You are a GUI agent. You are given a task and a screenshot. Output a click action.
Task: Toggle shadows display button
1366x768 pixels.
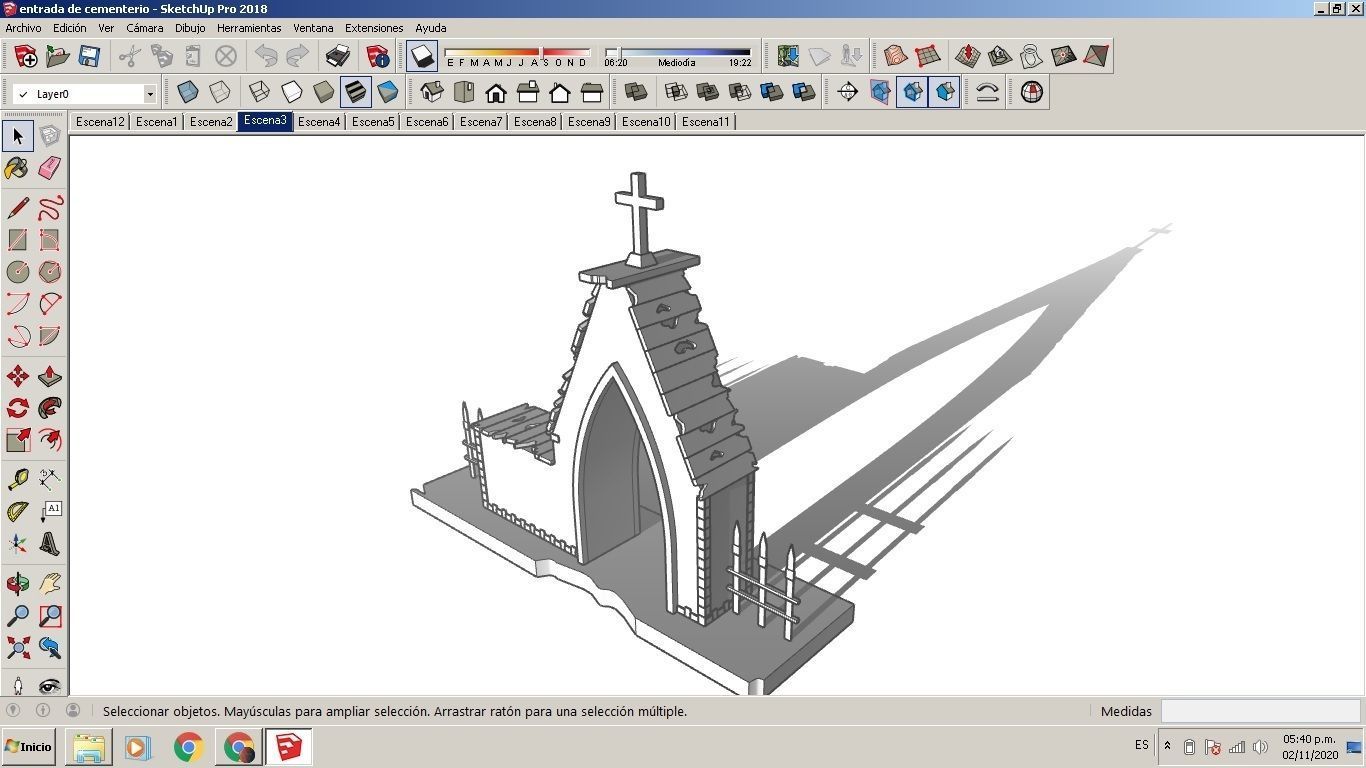[422, 56]
